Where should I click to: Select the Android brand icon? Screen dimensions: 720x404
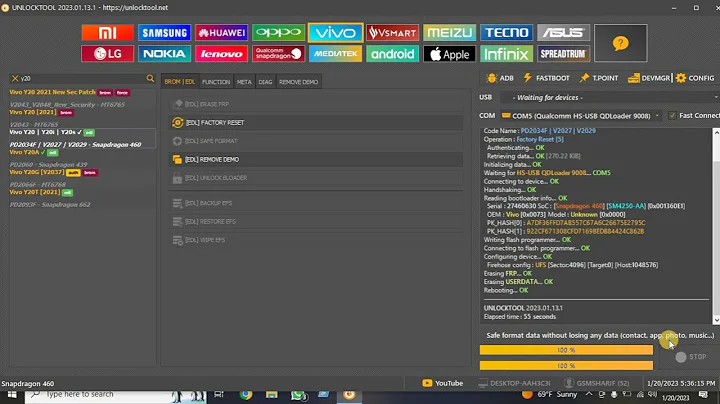tap(393, 54)
